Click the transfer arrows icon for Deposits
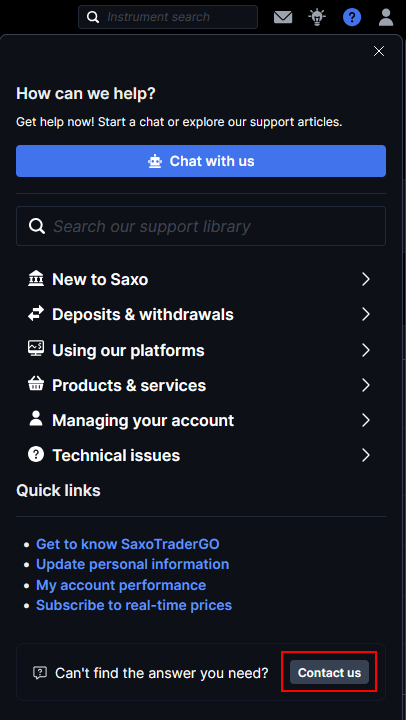Screen dimensions: 406x720 tap(36, 314)
